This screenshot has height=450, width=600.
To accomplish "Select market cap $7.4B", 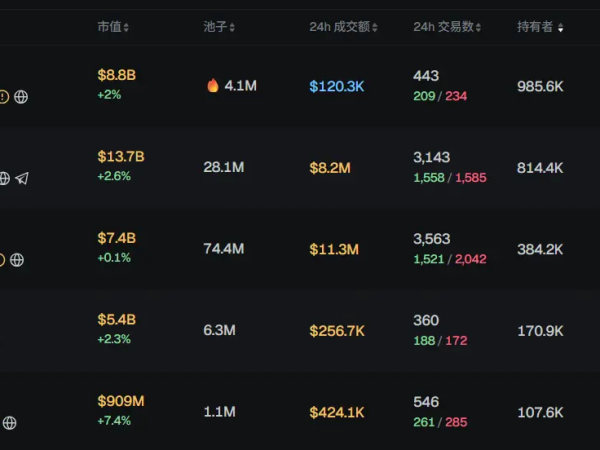I will (x=117, y=238).
